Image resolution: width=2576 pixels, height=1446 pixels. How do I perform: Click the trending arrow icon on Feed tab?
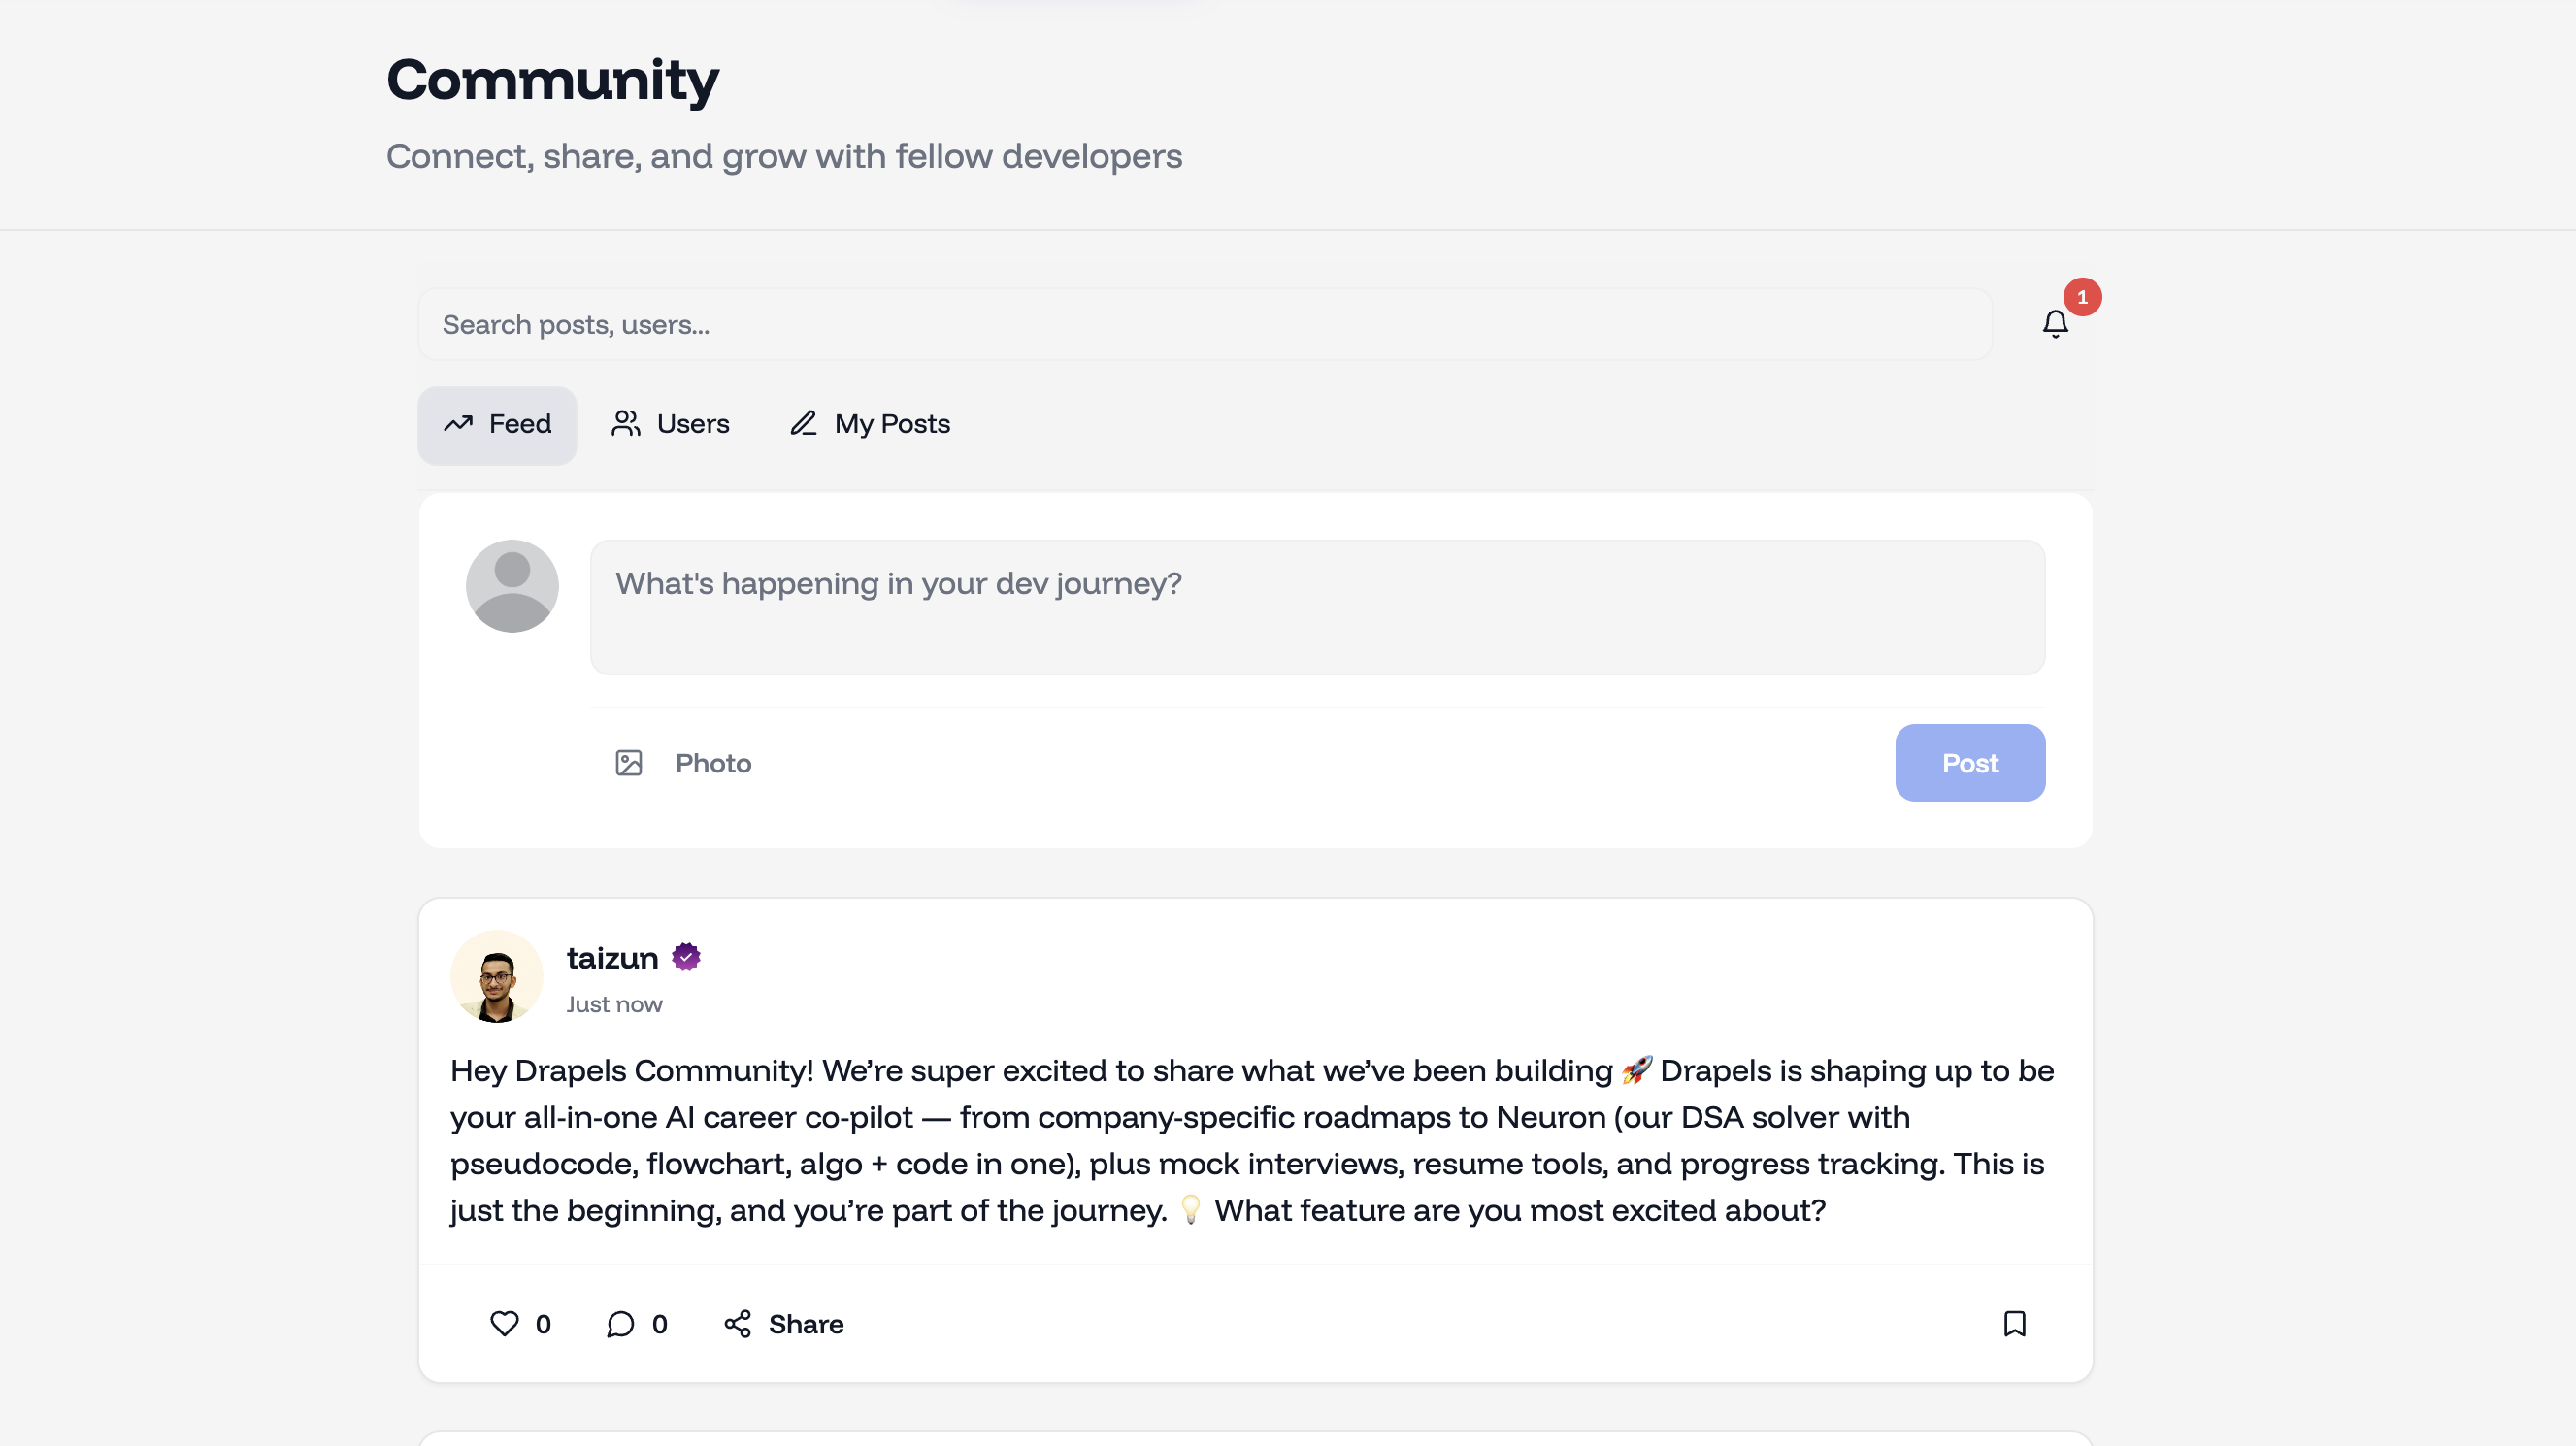(458, 424)
